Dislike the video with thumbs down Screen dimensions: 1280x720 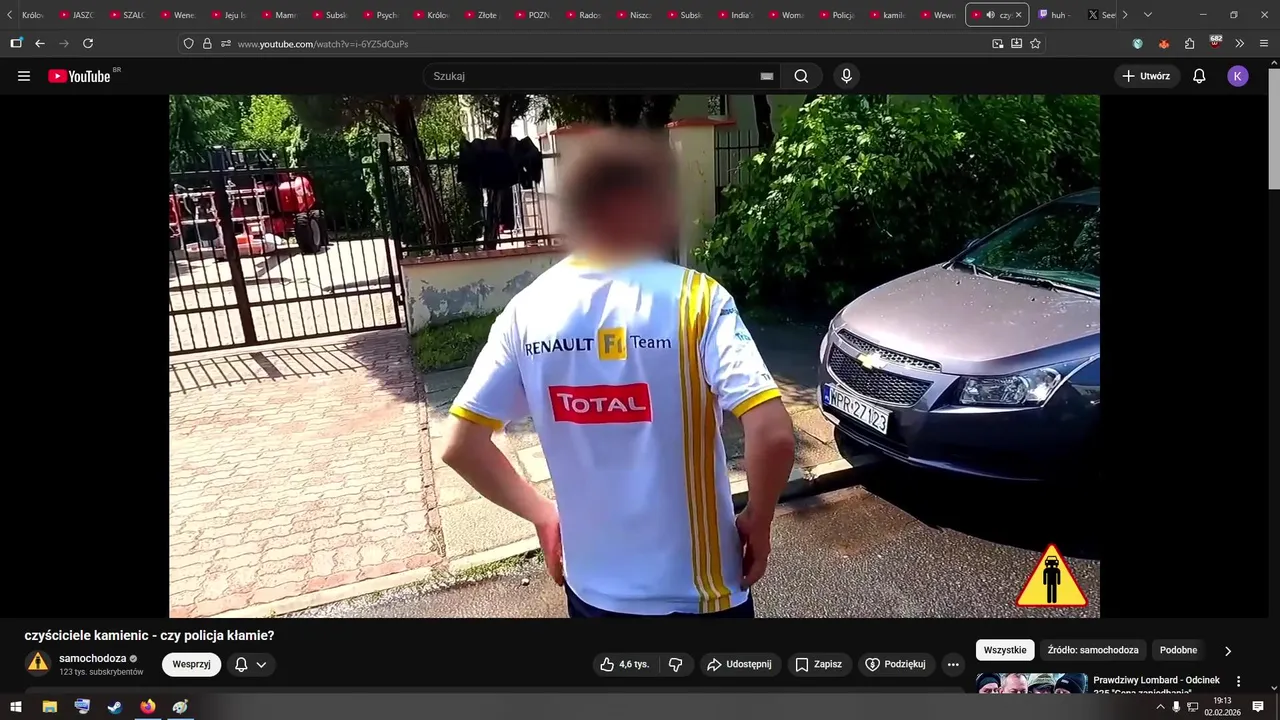[676, 664]
